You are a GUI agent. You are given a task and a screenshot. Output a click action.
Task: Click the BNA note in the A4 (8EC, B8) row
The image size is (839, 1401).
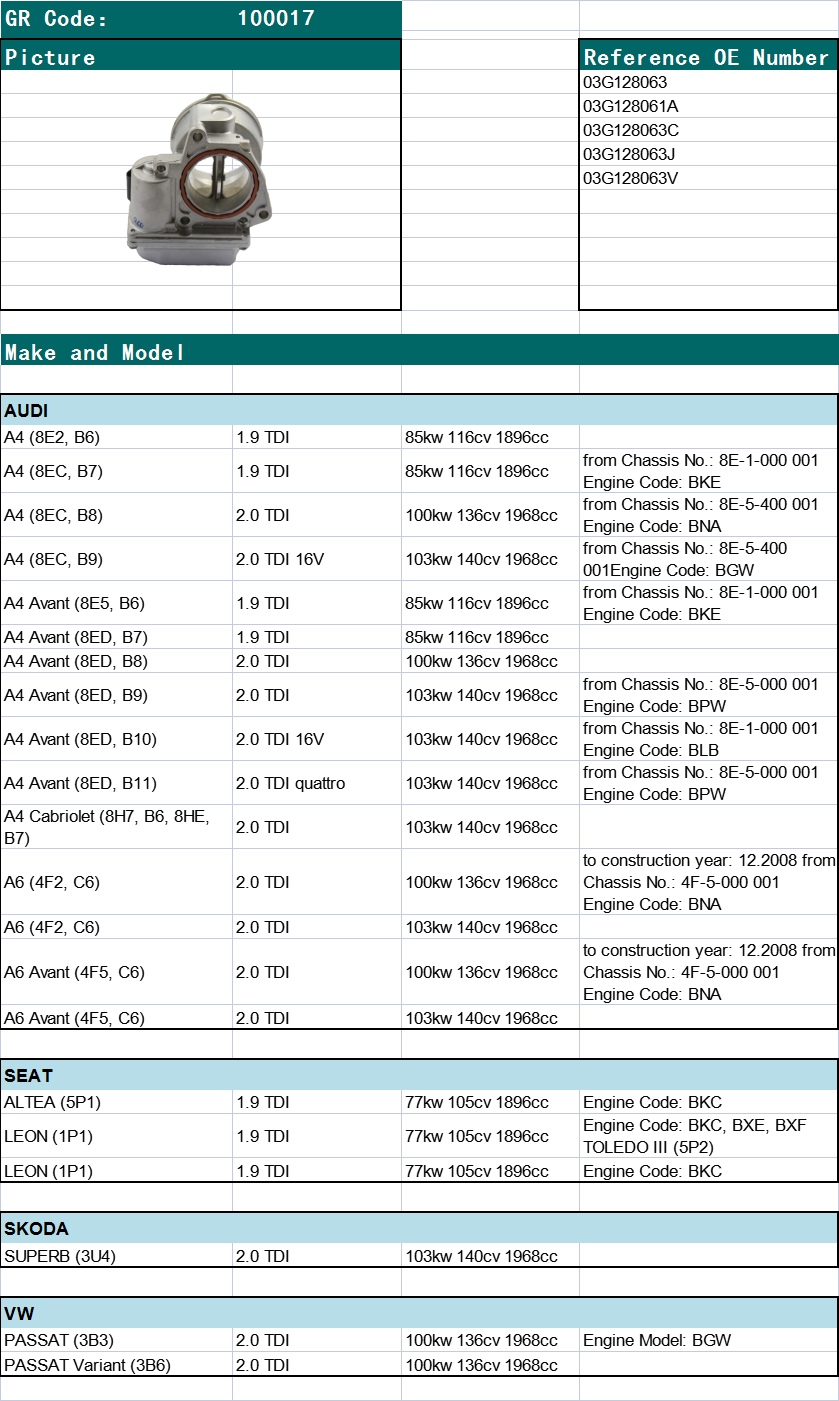click(708, 515)
